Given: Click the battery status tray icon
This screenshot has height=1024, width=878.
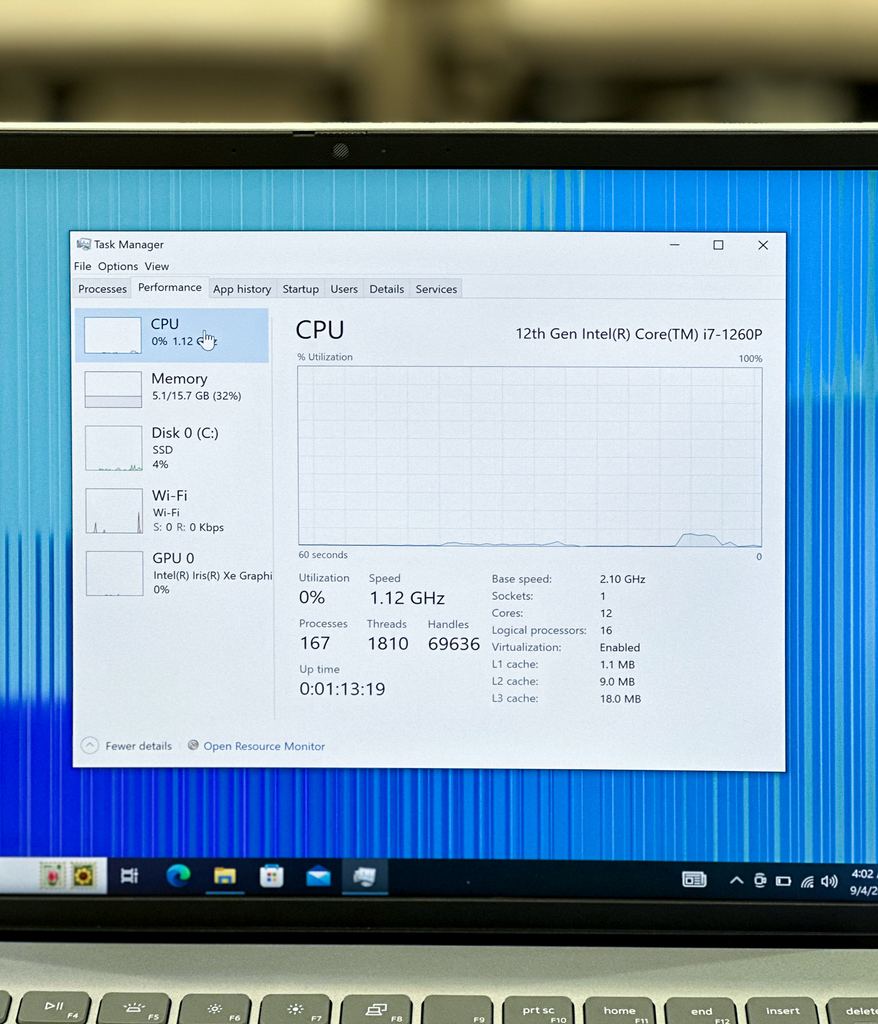Looking at the screenshot, I should coord(783,881).
